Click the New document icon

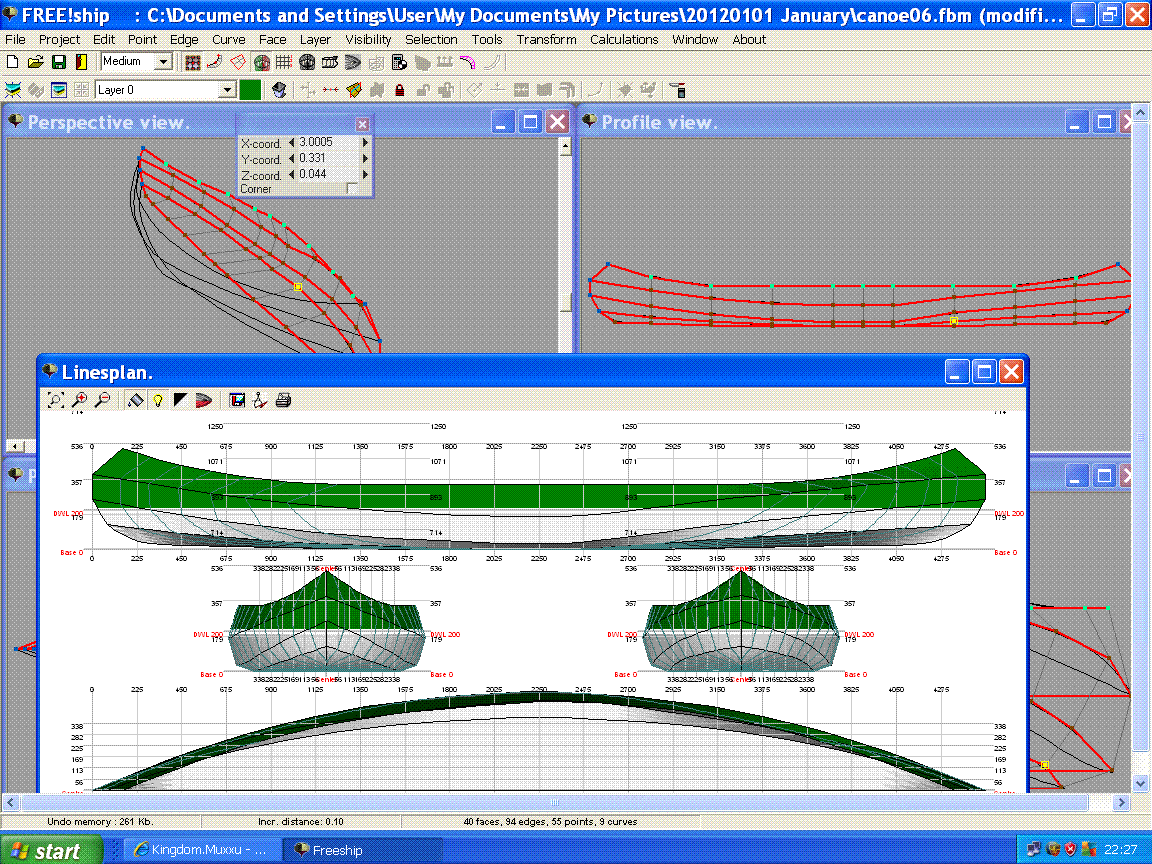tap(11, 61)
